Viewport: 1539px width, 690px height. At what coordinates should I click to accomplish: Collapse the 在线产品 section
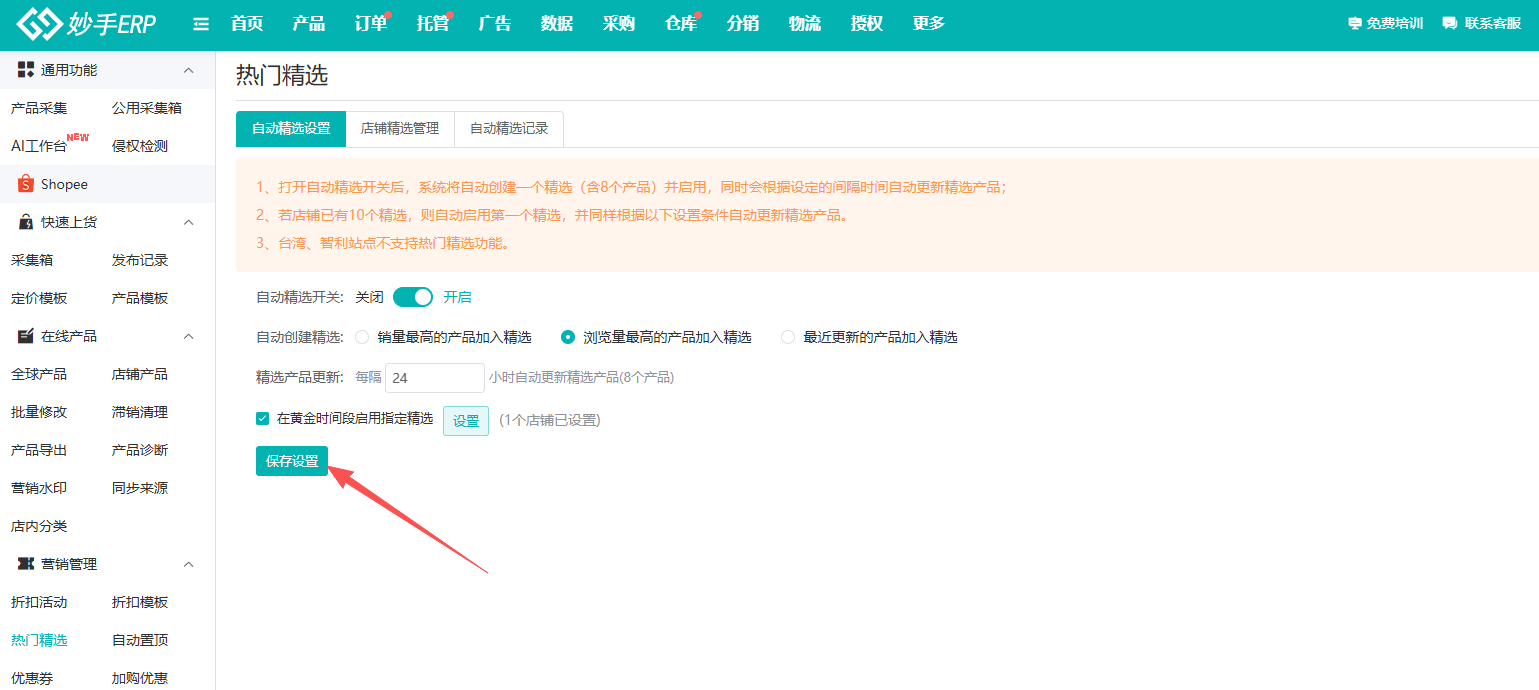pos(188,335)
